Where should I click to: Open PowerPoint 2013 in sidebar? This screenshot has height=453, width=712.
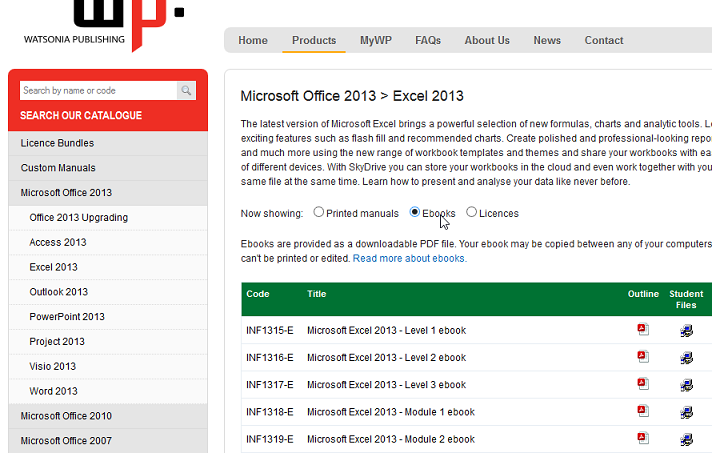(108, 316)
